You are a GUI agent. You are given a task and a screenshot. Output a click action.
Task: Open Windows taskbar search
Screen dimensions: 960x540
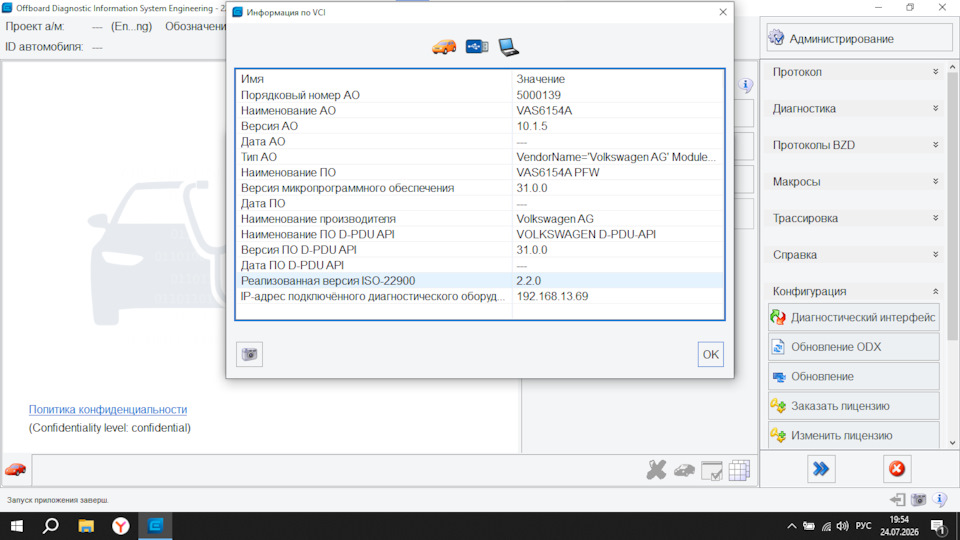[51, 526]
